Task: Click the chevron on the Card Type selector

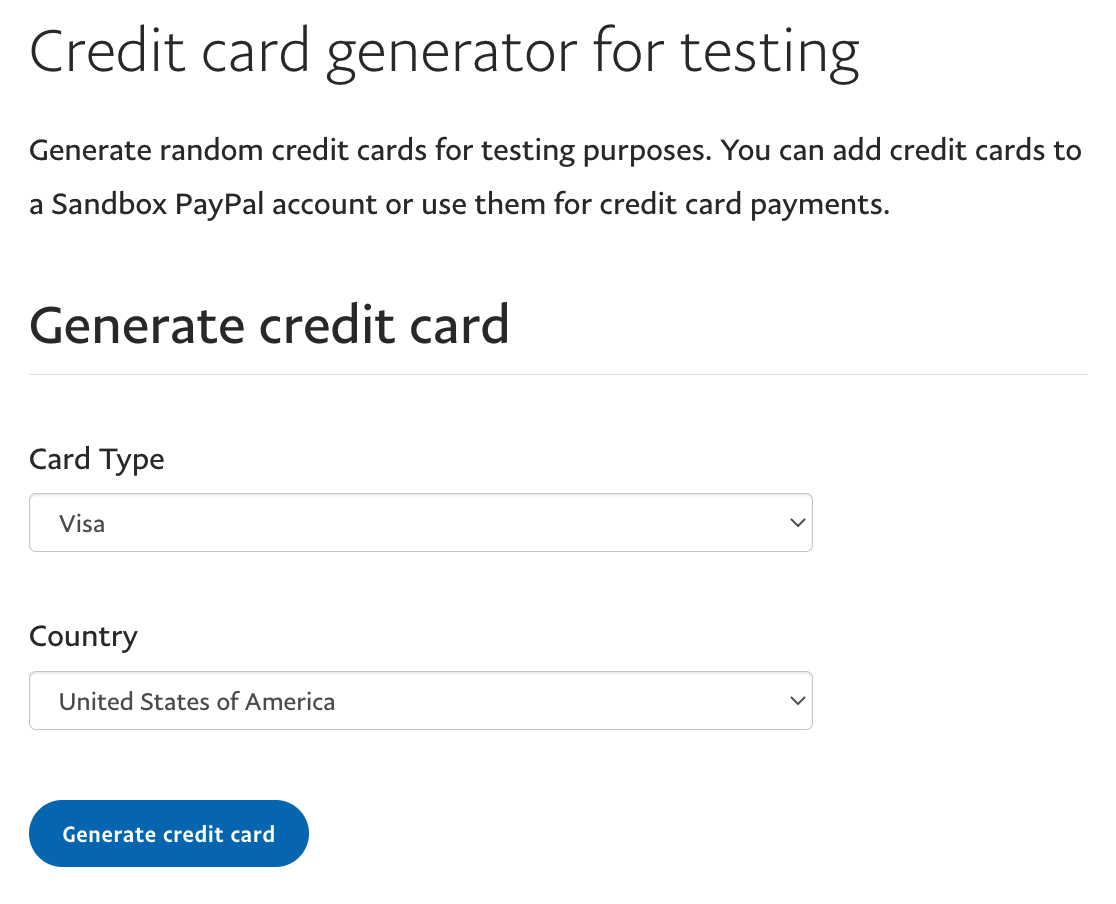Action: click(x=797, y=522)
